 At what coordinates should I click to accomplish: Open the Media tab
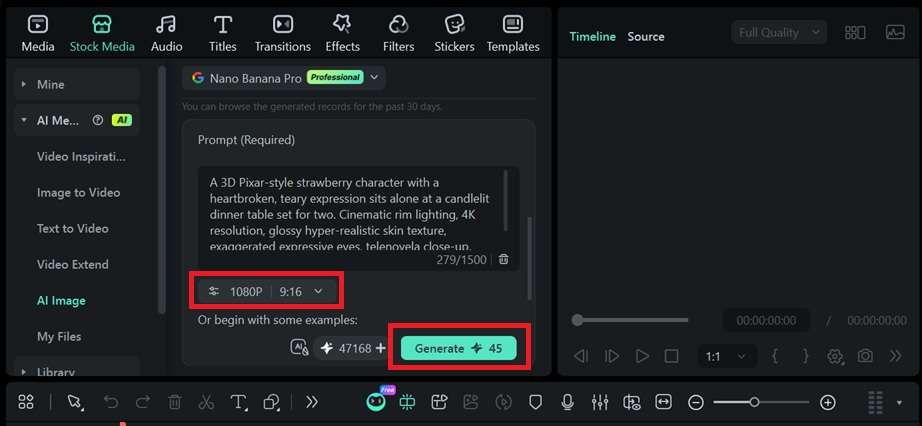(x=38, y=34)
